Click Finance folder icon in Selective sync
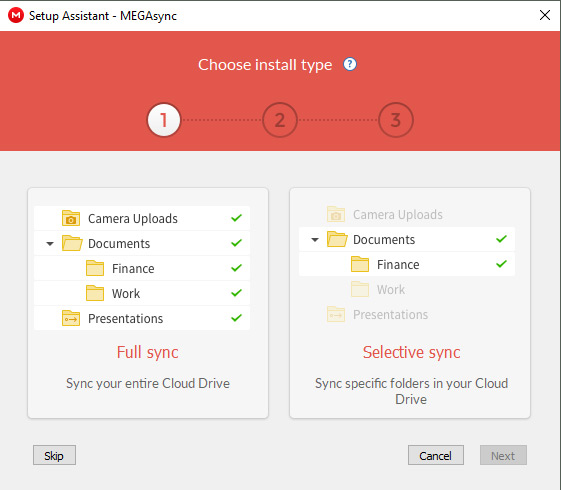 click(360, 264)
